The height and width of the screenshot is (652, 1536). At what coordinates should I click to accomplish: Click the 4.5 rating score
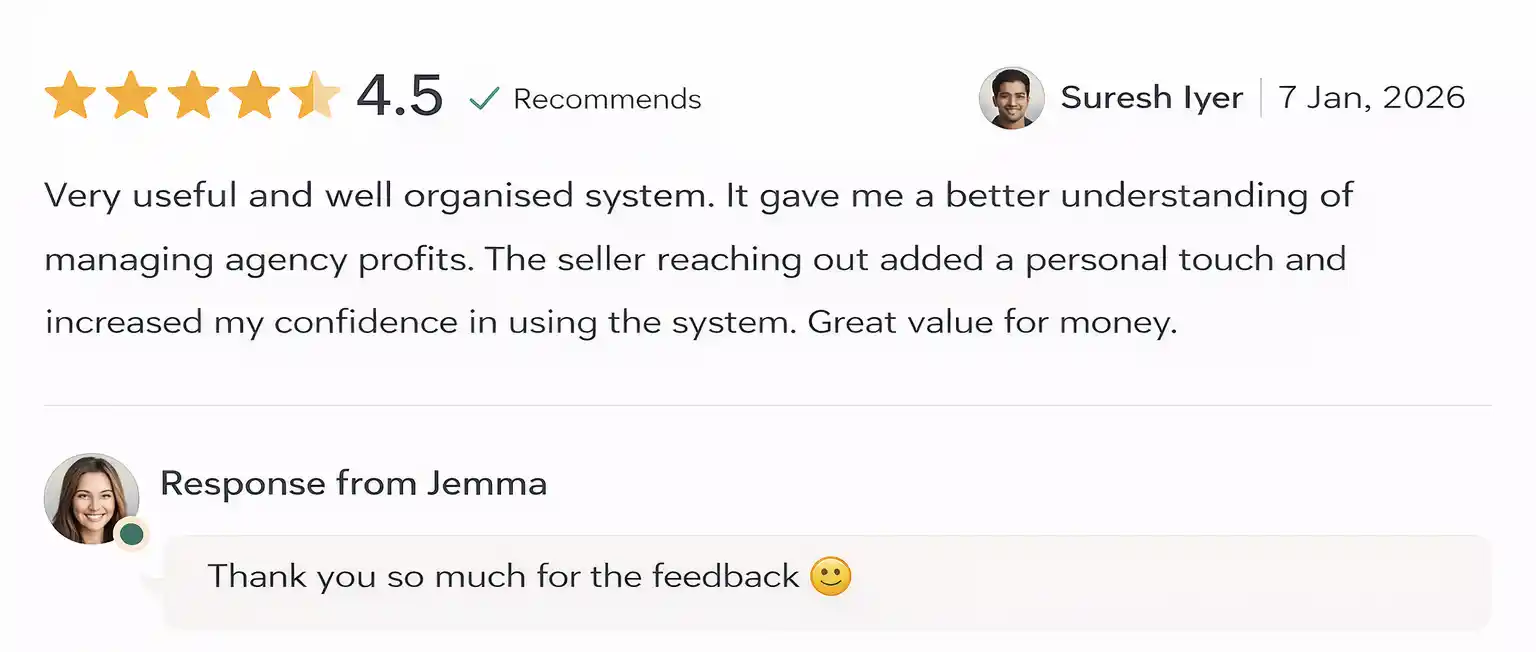399,97
